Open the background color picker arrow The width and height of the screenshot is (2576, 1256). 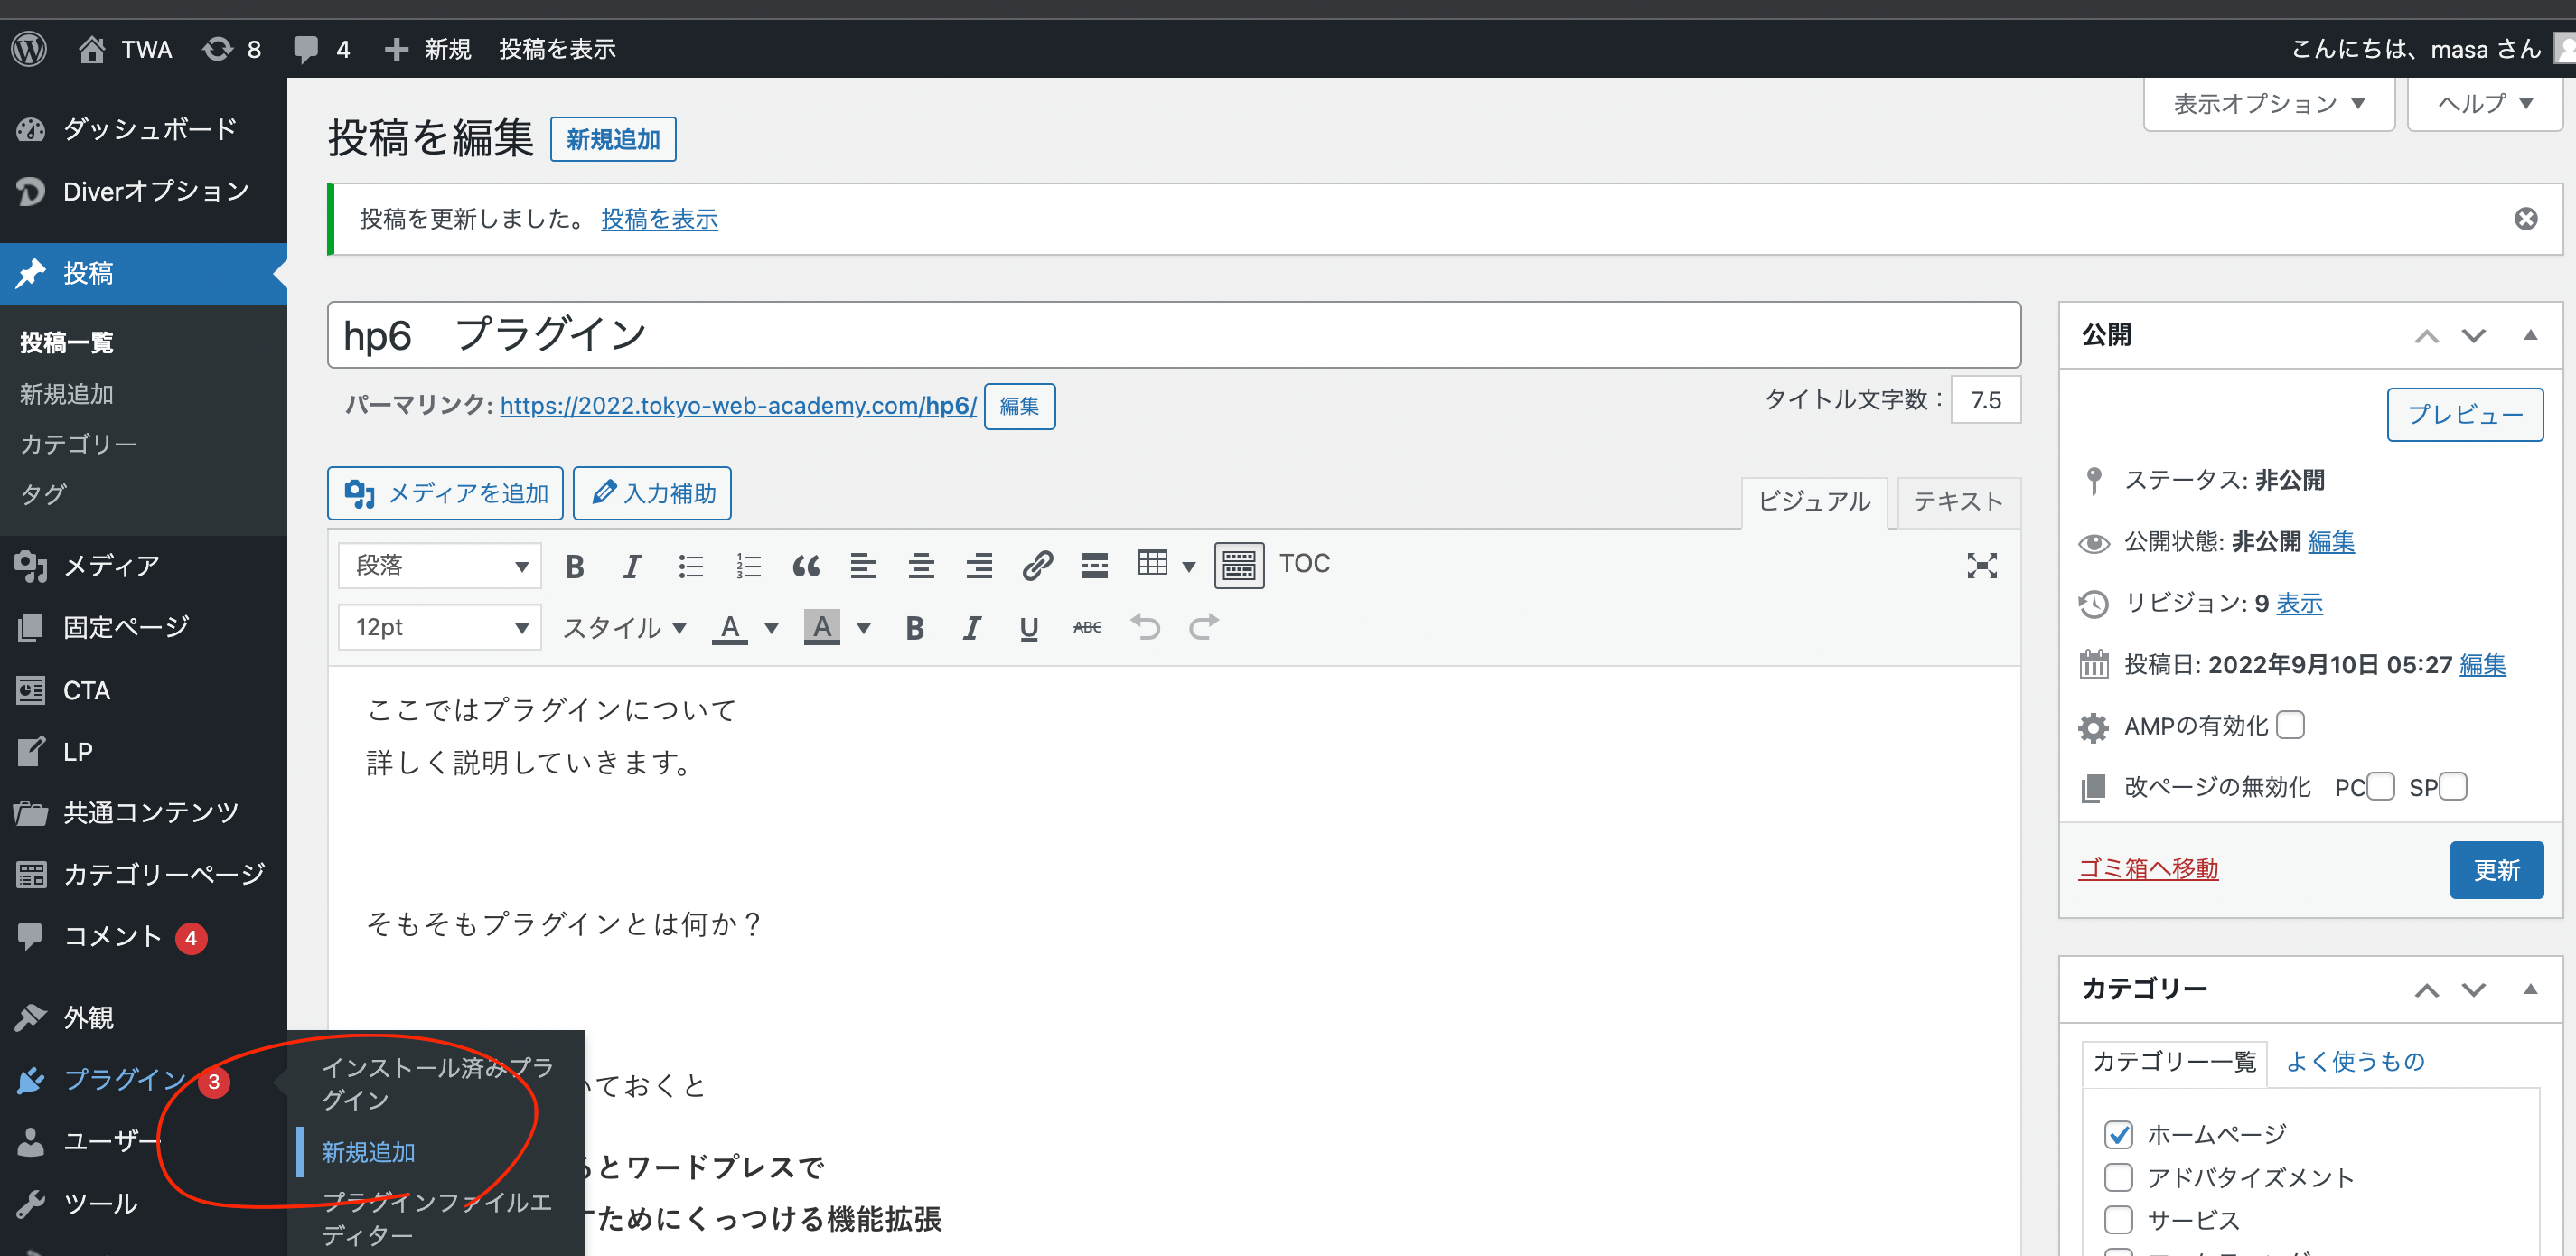[x=863, y=628]
